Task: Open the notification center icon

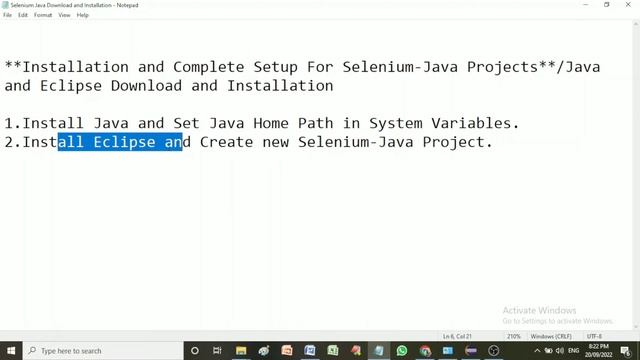Action: [x=625, y=351]
